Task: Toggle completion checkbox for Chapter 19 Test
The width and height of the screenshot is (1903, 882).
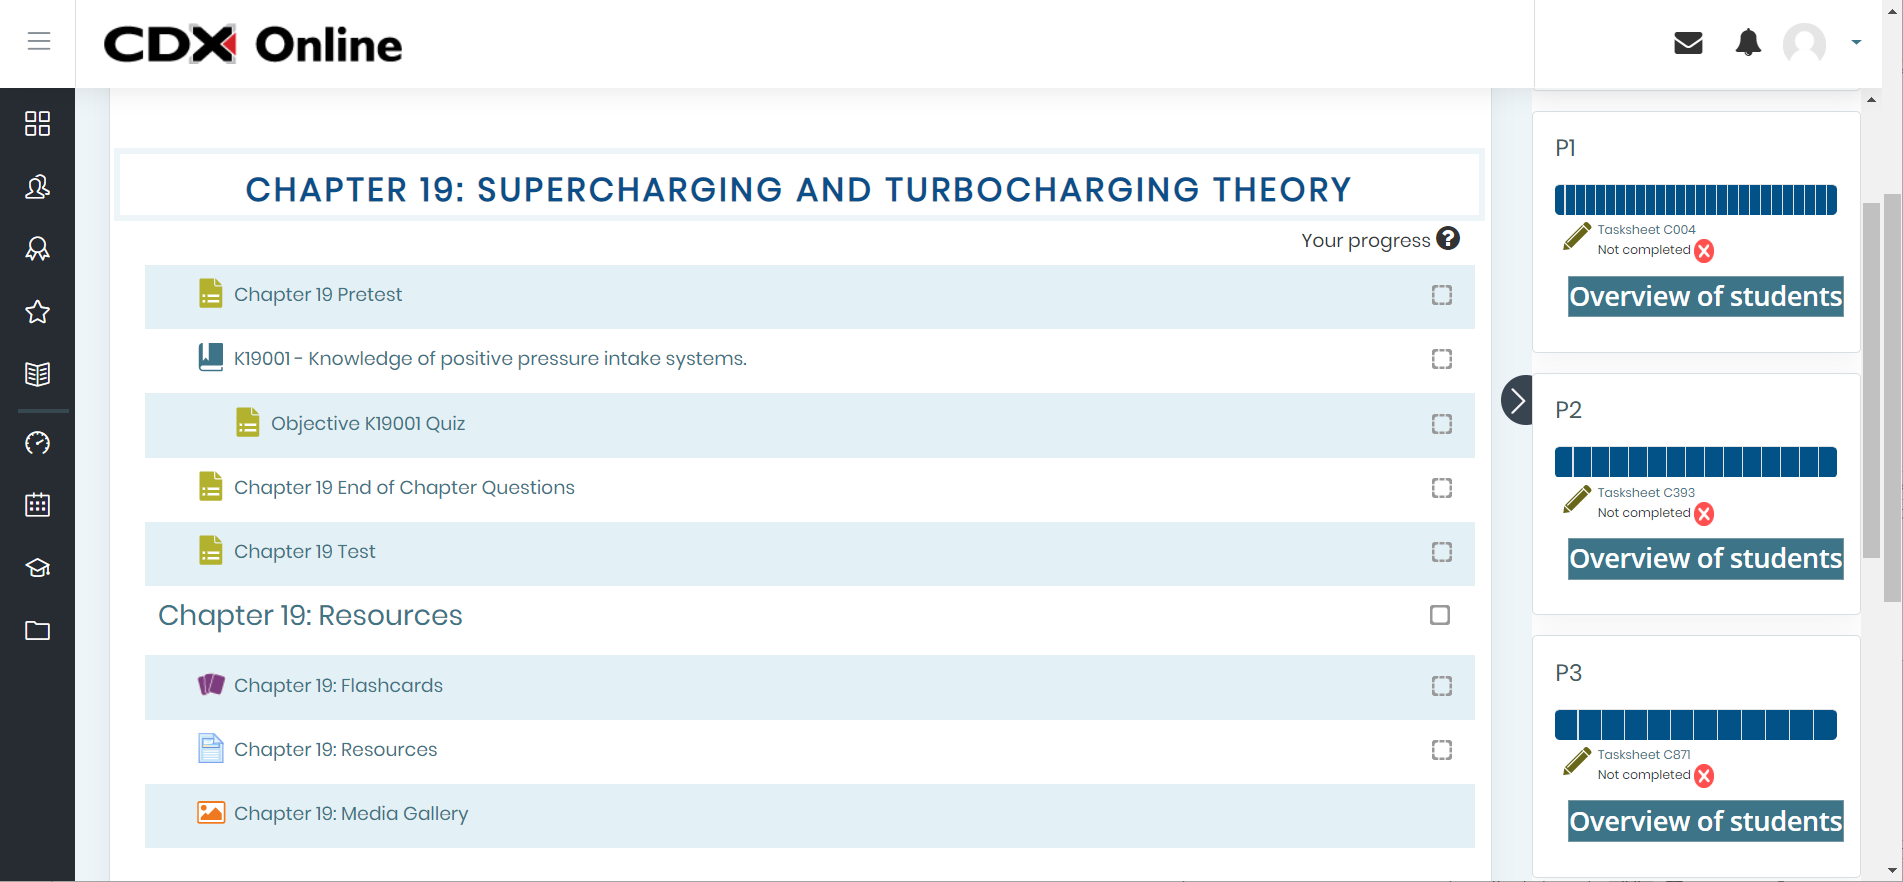Action: [1441, 552]
